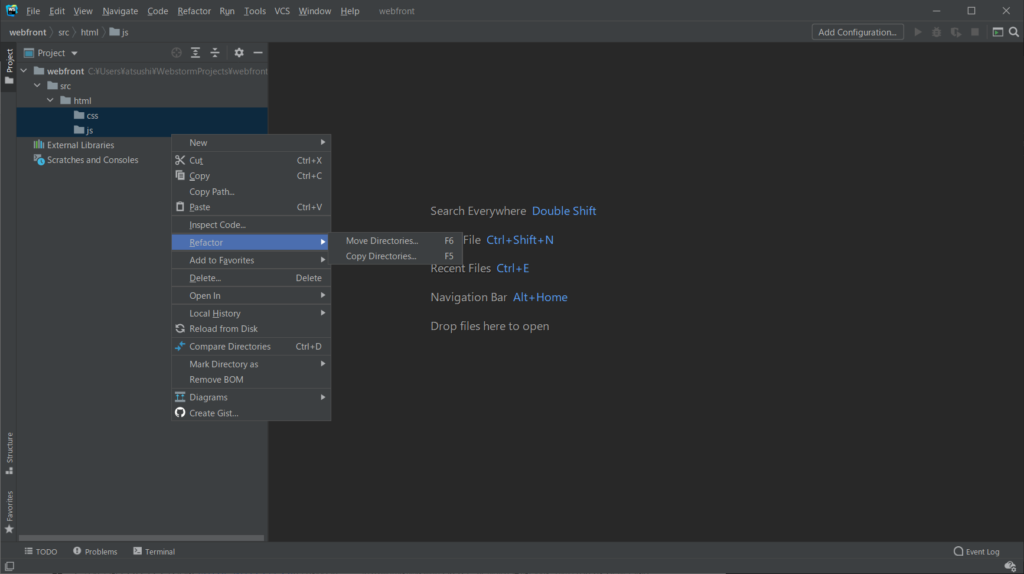Screen dimensions: 1024x574
Task: Click Add Configuration button
Action: [x=857, y=32]
